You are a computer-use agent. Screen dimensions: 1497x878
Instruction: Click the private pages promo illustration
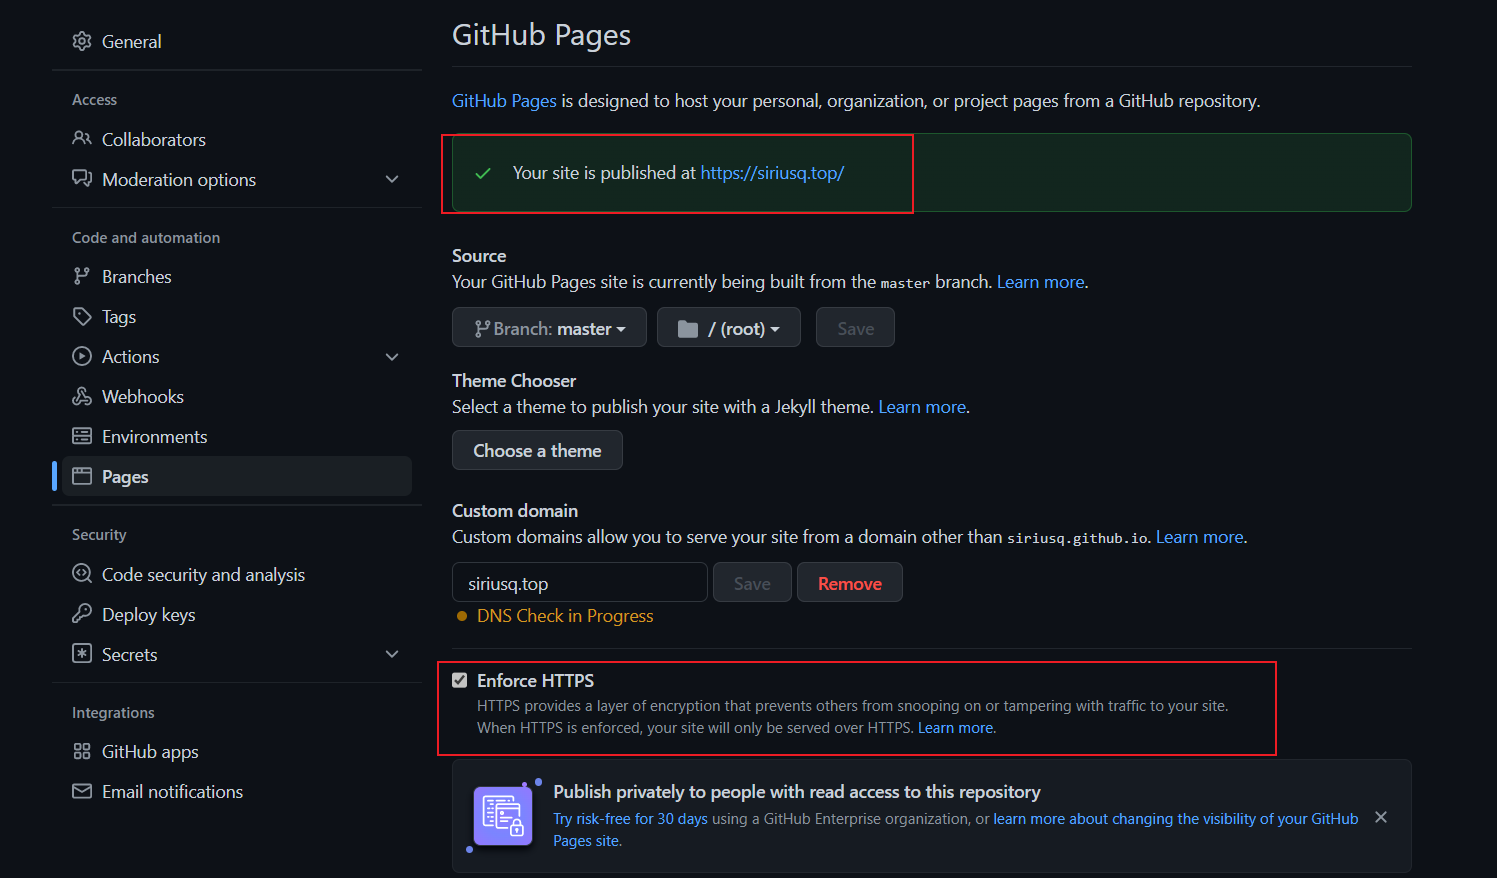(x=503, y=816)
